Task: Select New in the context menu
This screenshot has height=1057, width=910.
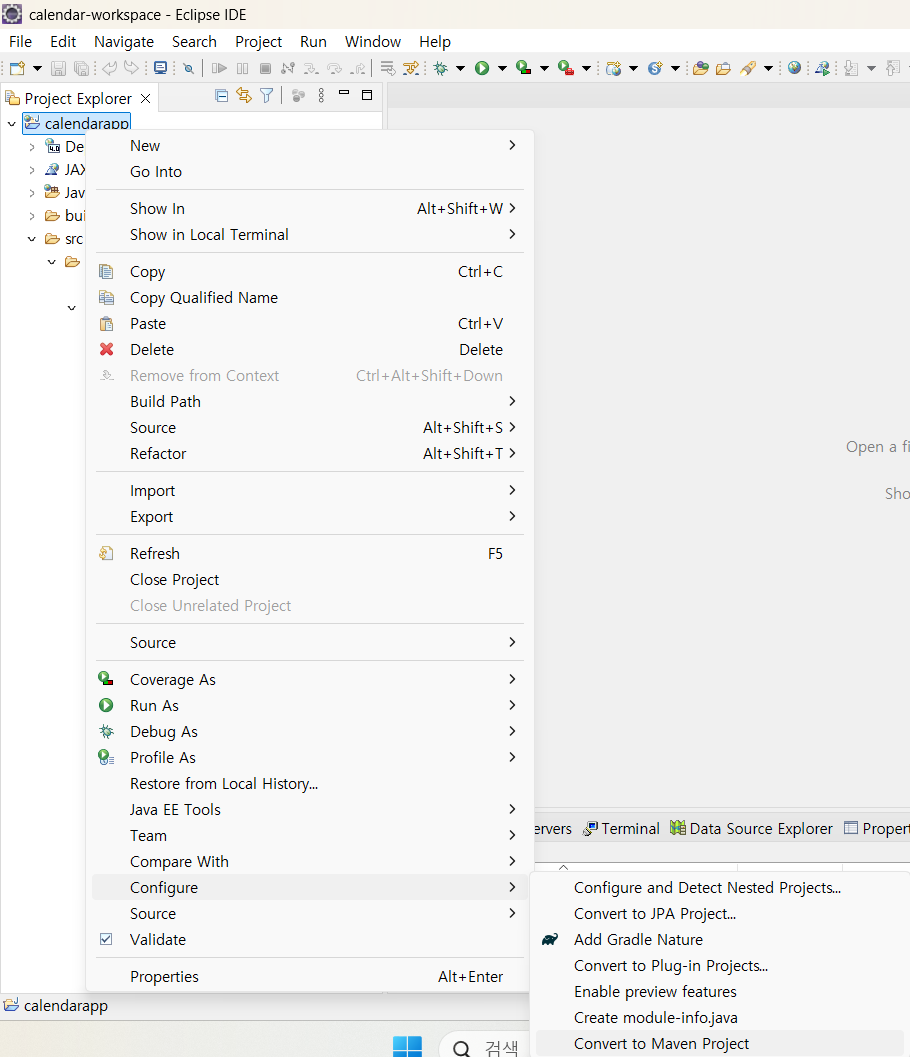Action: [x=309, y=146]
